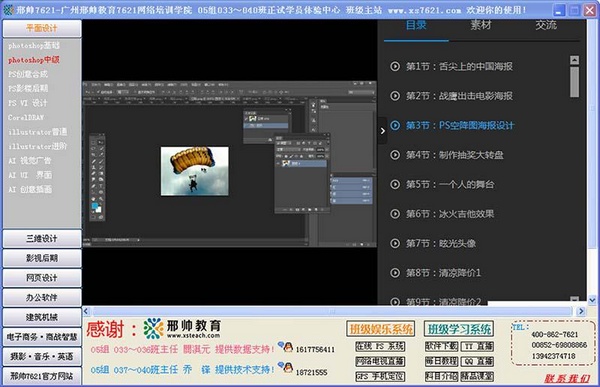This screenshot has width=600, height=387.
Task: Click the horizontal scrollbar's right arrow
Action: (x=581, y=311)
